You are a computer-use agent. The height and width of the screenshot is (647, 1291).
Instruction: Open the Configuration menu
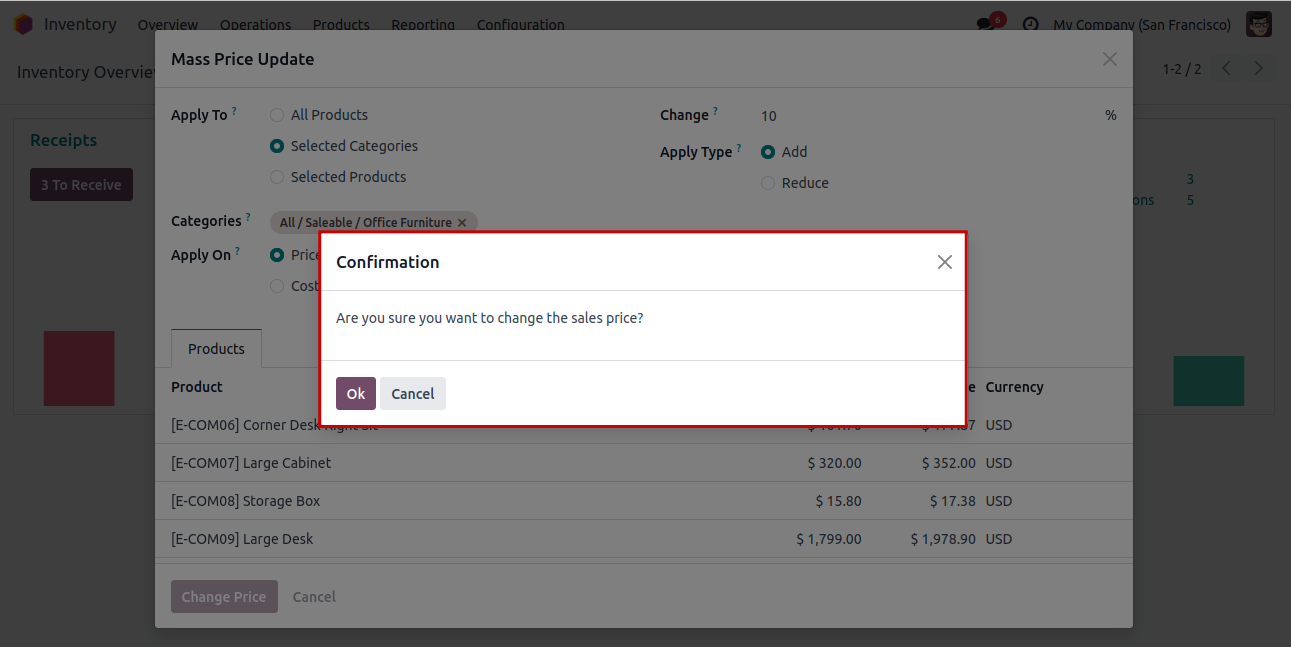pyautogui.click(x=520, y=24)
